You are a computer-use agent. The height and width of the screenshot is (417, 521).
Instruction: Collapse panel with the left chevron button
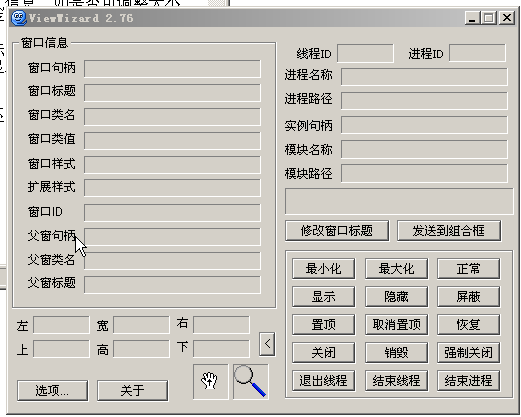(x=267, y=344)
